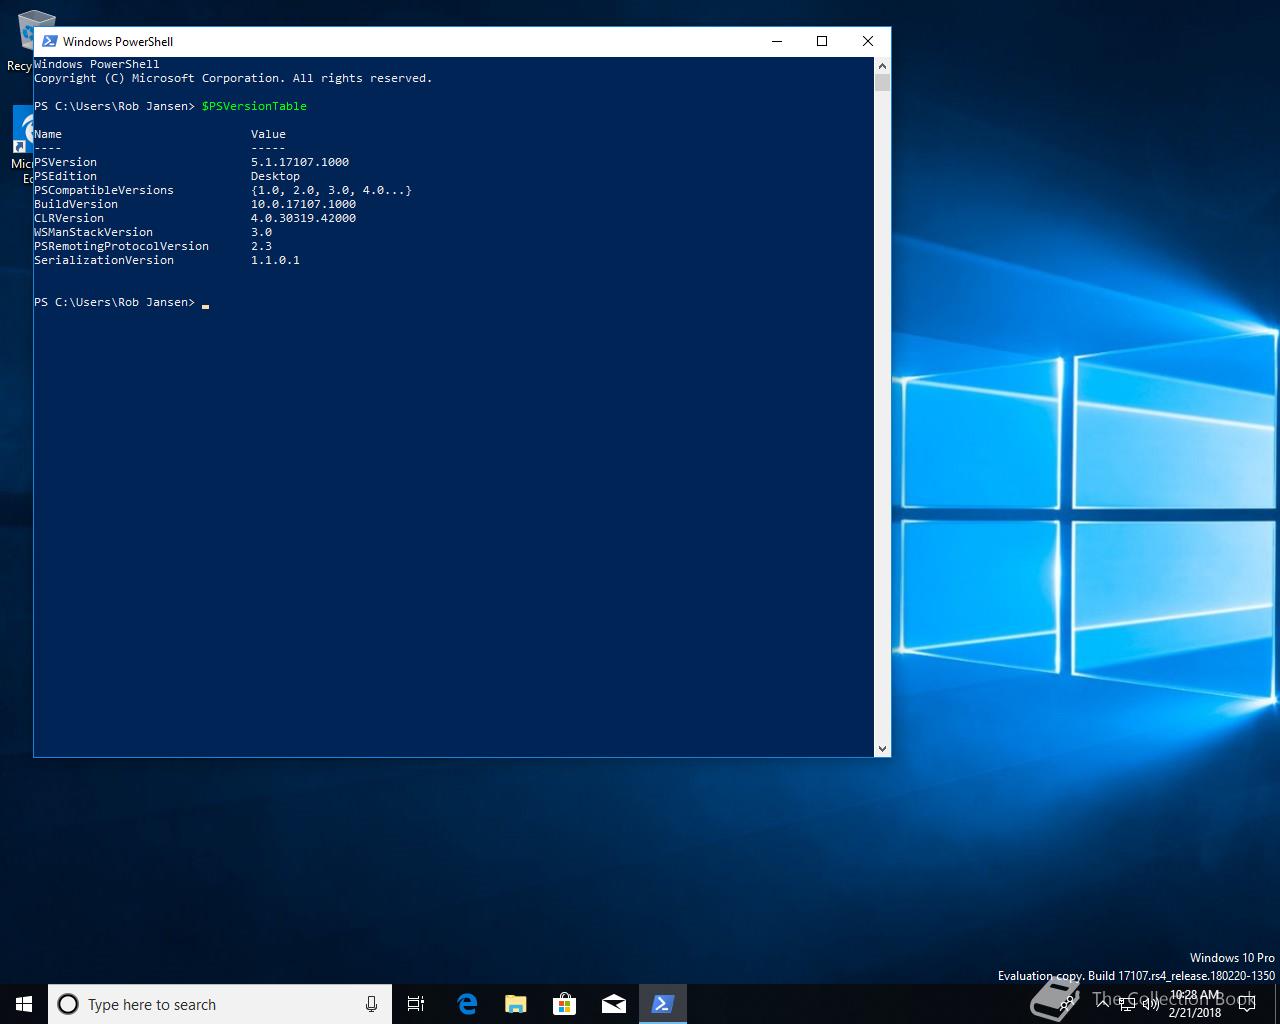This screenshot has height=1024, width=1280.
Task: Click the BuildVersion value 10.0.17107.1000
Action: click(x=303, y=204)
